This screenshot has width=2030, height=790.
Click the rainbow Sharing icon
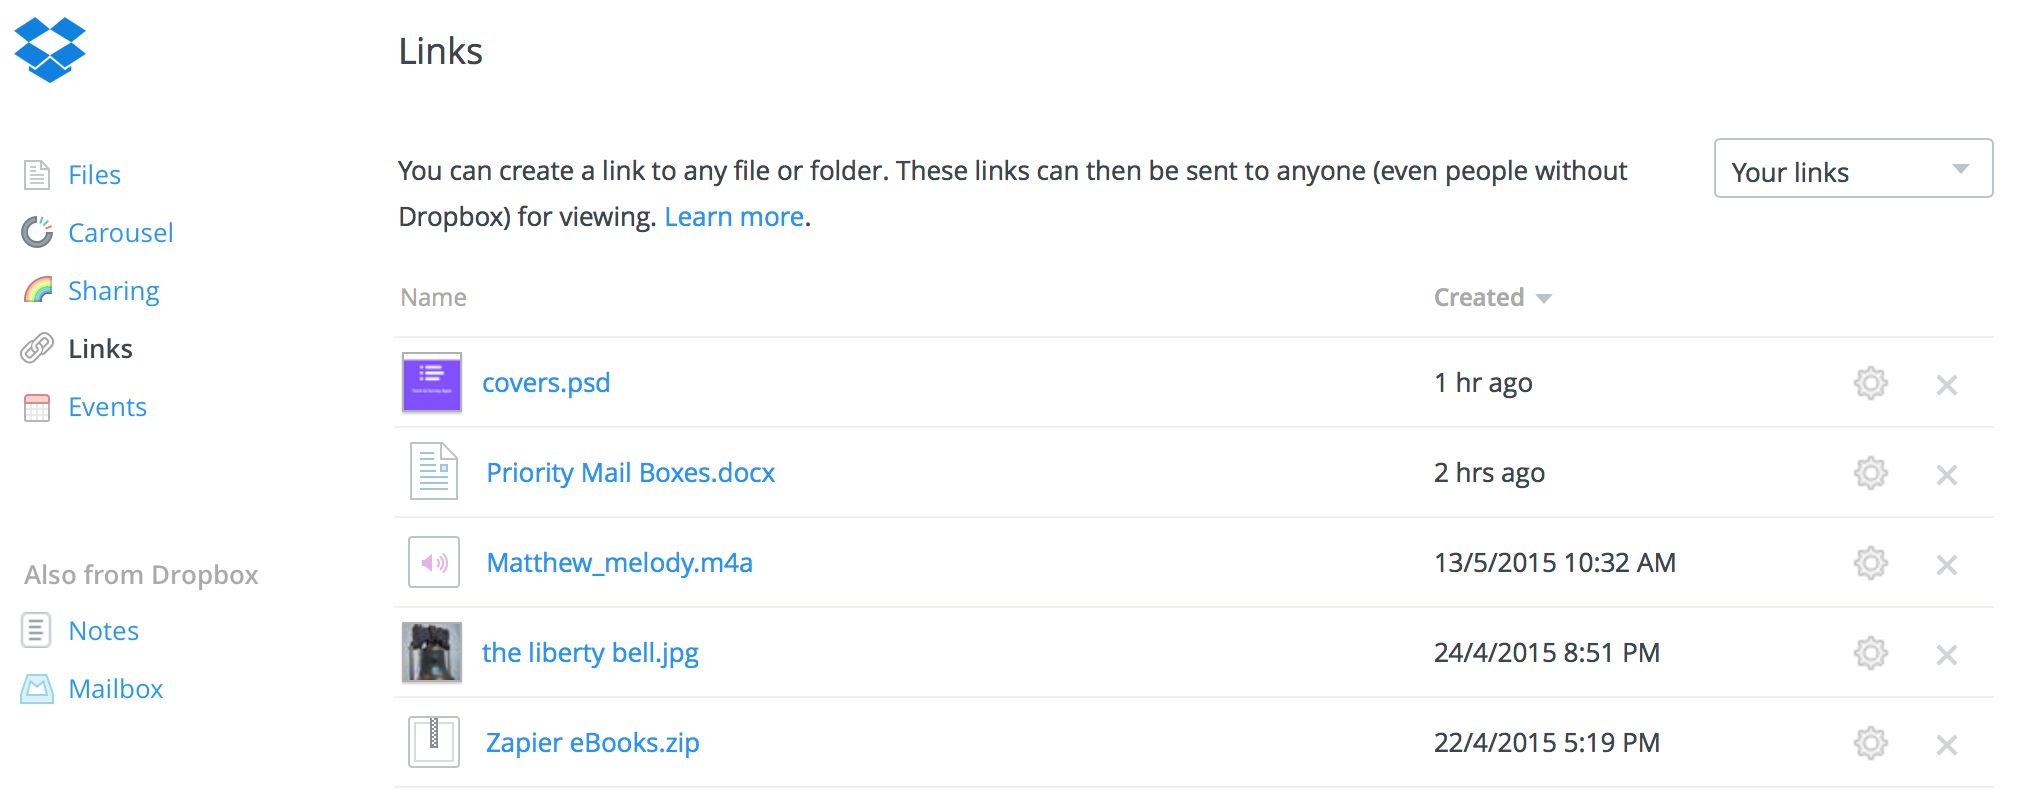(37, 290)
